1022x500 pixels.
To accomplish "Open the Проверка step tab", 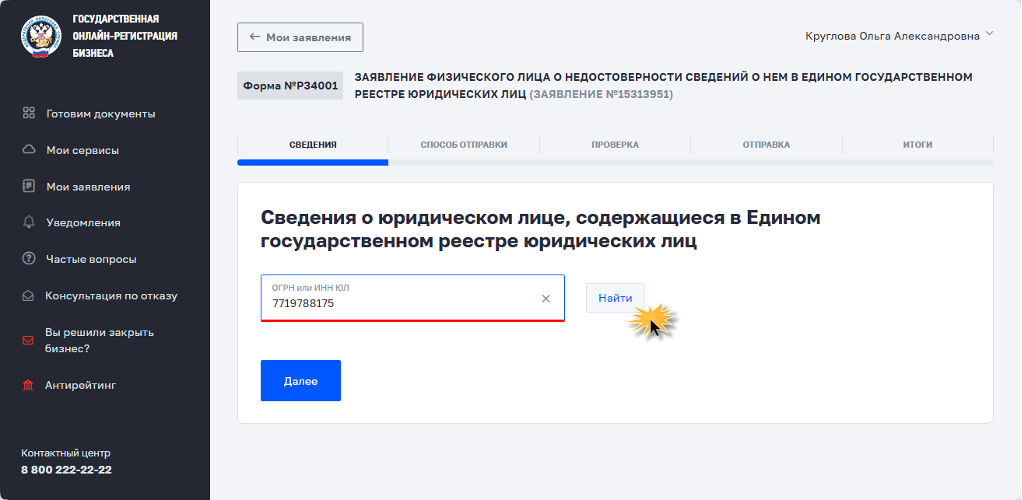I will (615, 145).
